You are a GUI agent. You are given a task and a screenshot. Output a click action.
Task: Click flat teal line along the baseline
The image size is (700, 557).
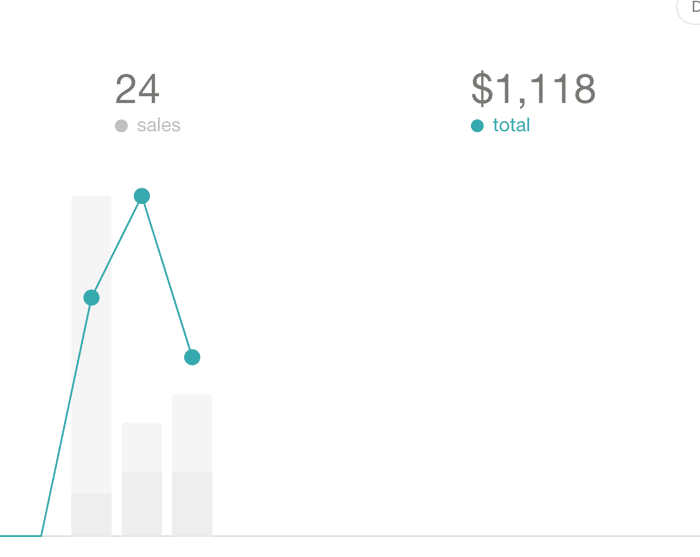(21, 535)
